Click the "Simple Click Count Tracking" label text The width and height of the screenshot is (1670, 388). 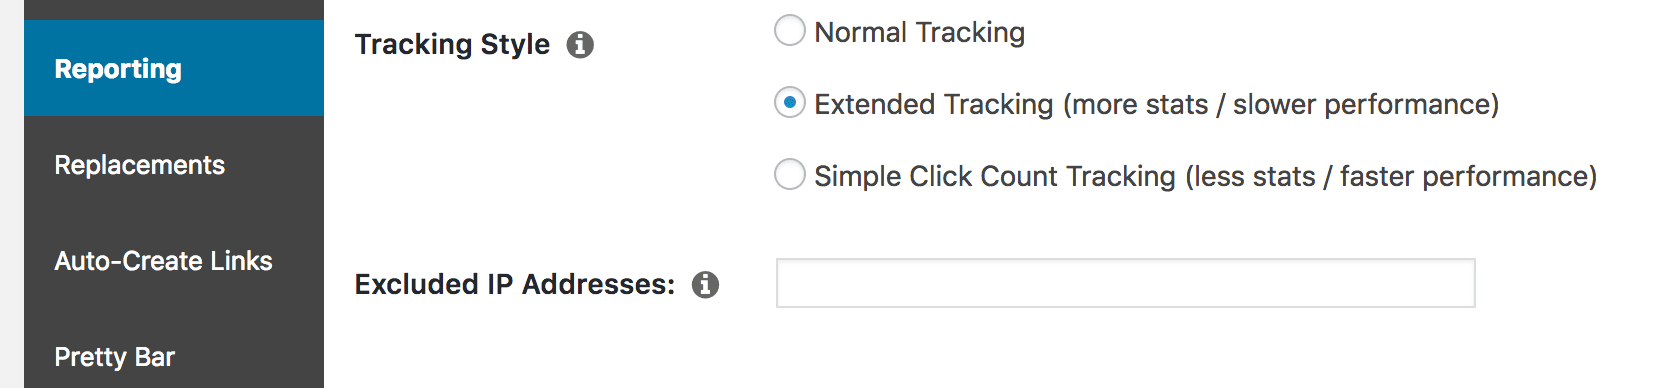(x=995, y=177)
